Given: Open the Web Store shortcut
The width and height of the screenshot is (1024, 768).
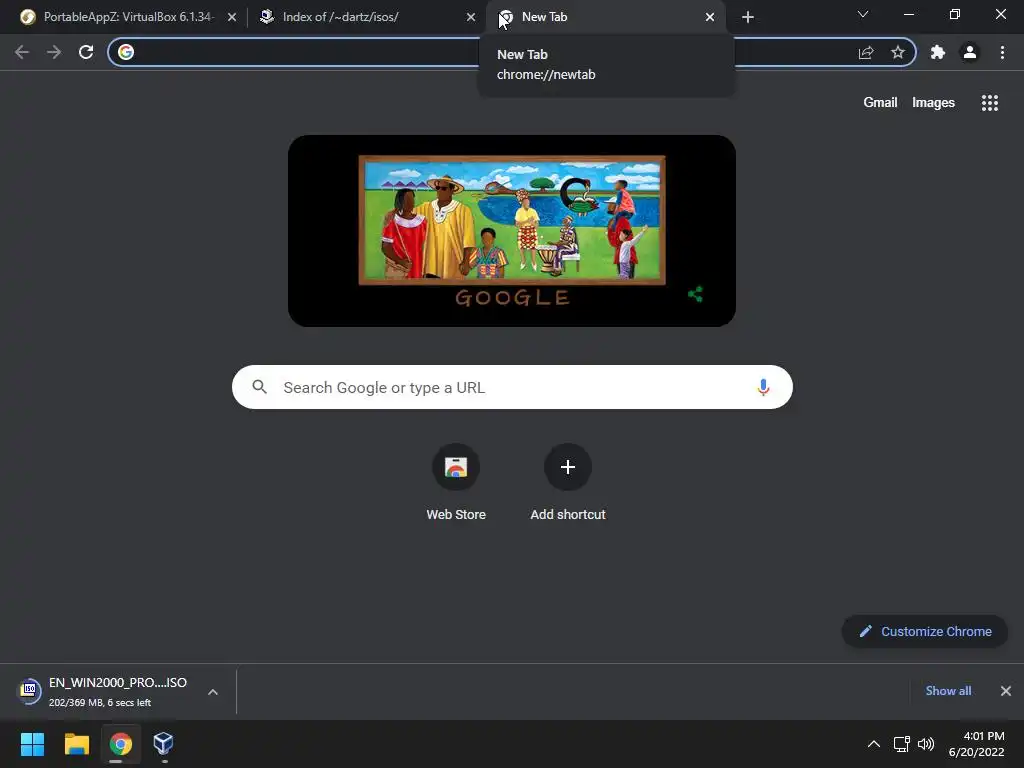Looking at the screenshot, I should coord(456,483).
